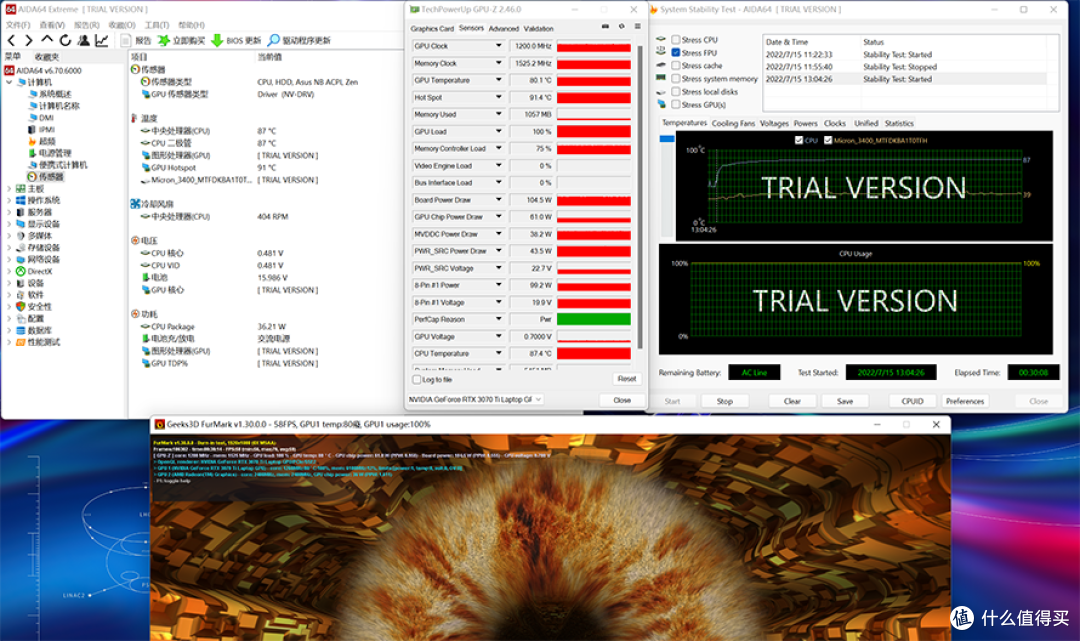Enable Stress cache checkbox
This screenshot has height=641, width=1080.
[x=676, y=65]
